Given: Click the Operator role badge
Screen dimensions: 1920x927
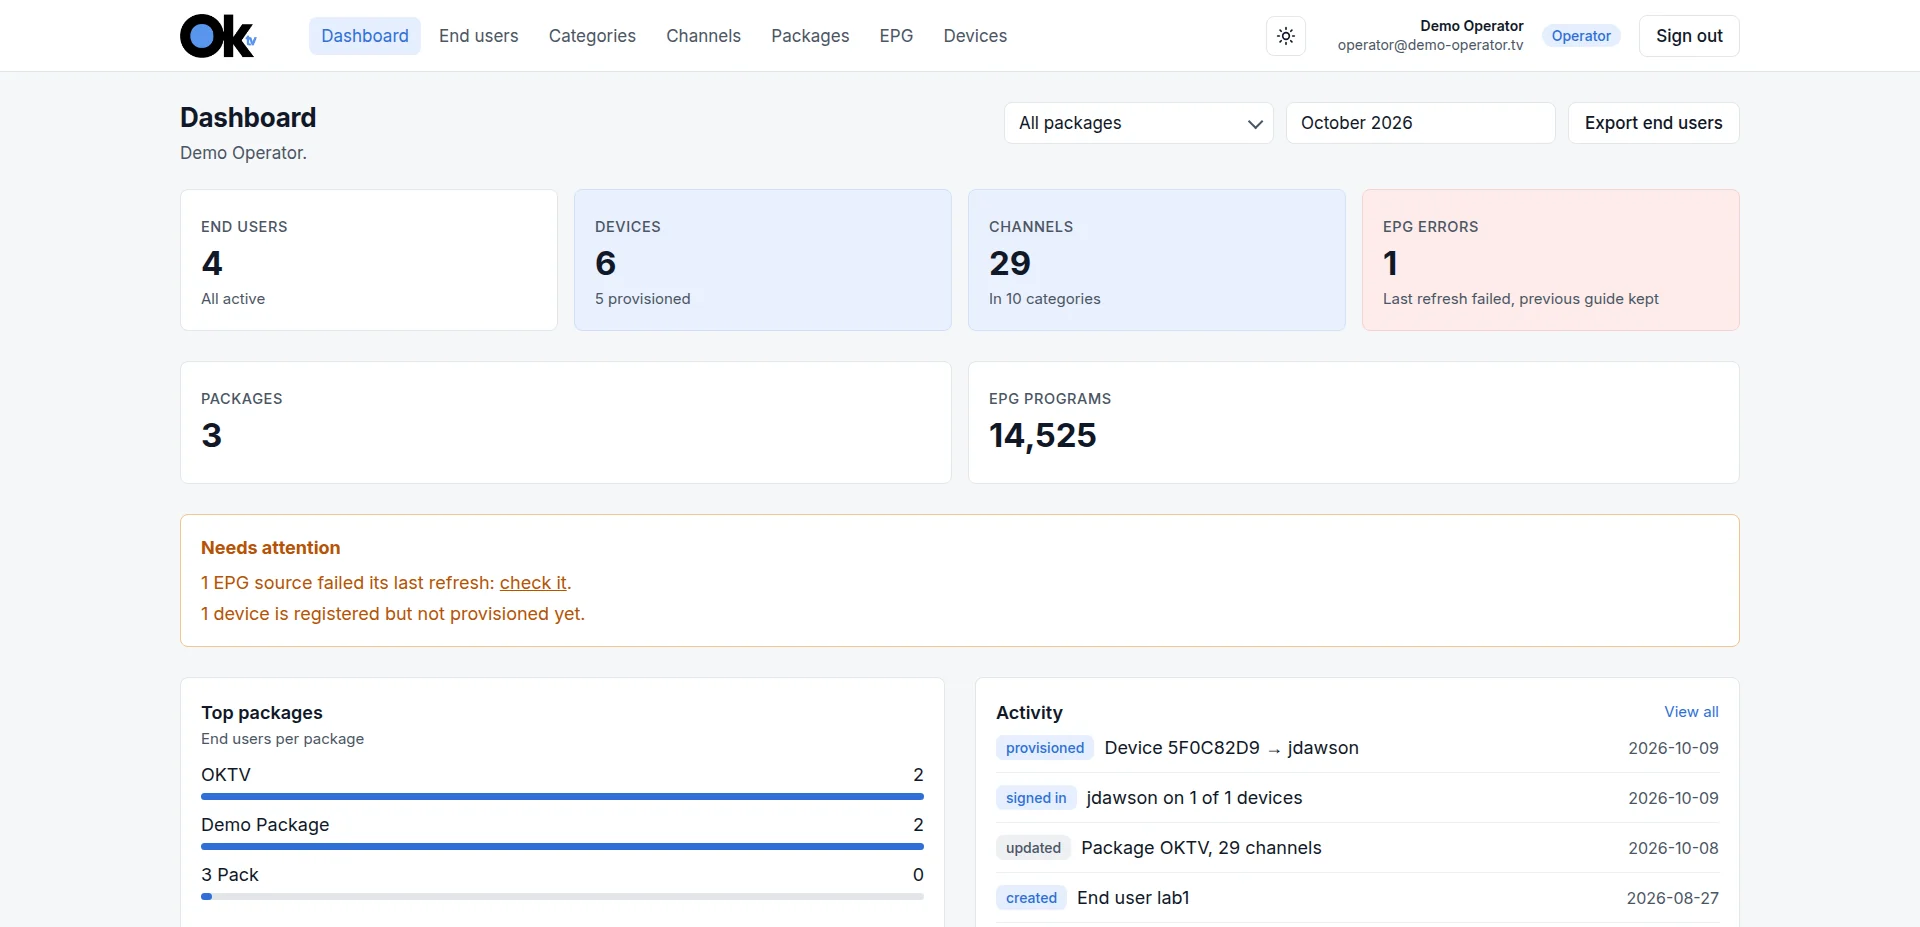Looking at the screenshot, I should [1581, 36].
